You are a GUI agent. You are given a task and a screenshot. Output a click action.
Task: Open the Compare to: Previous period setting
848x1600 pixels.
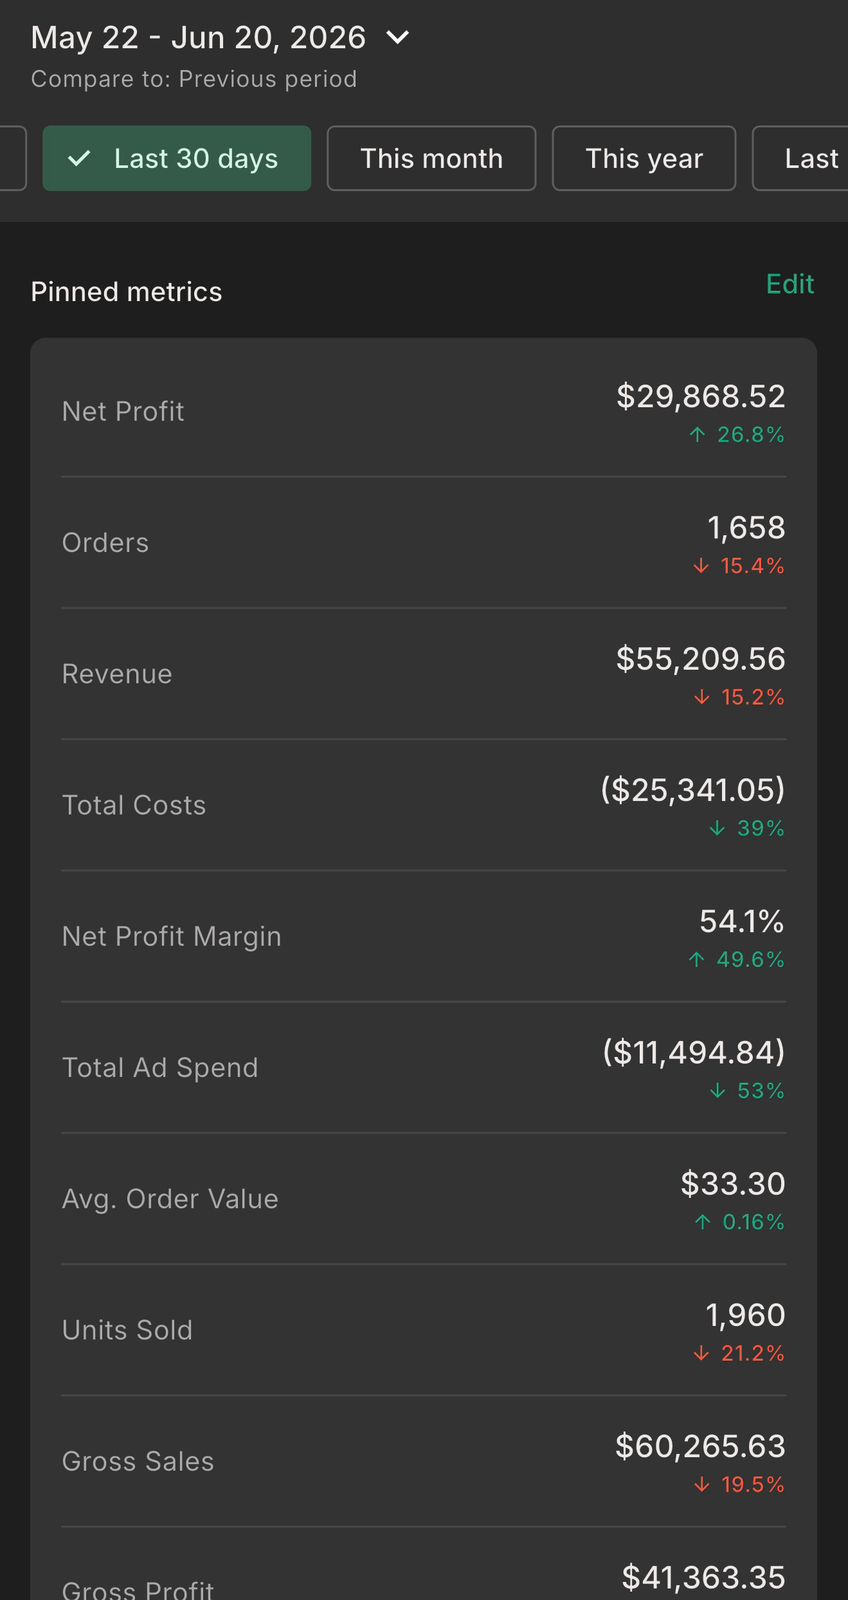[x=194, y=79]
